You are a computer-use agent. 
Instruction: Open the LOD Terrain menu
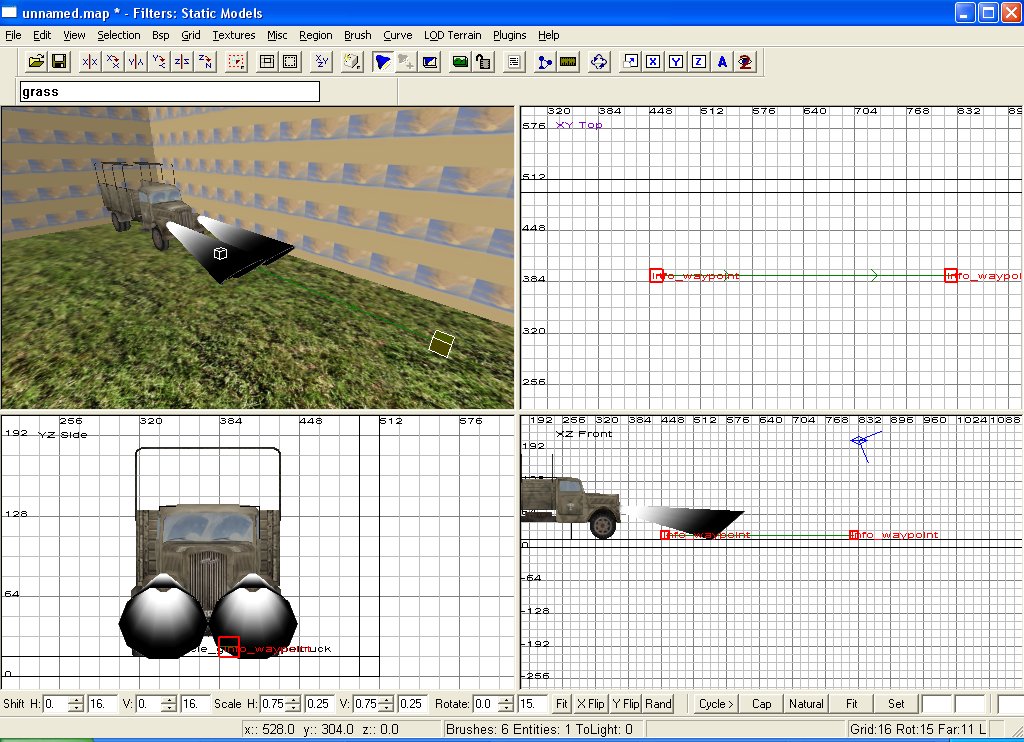452,35
